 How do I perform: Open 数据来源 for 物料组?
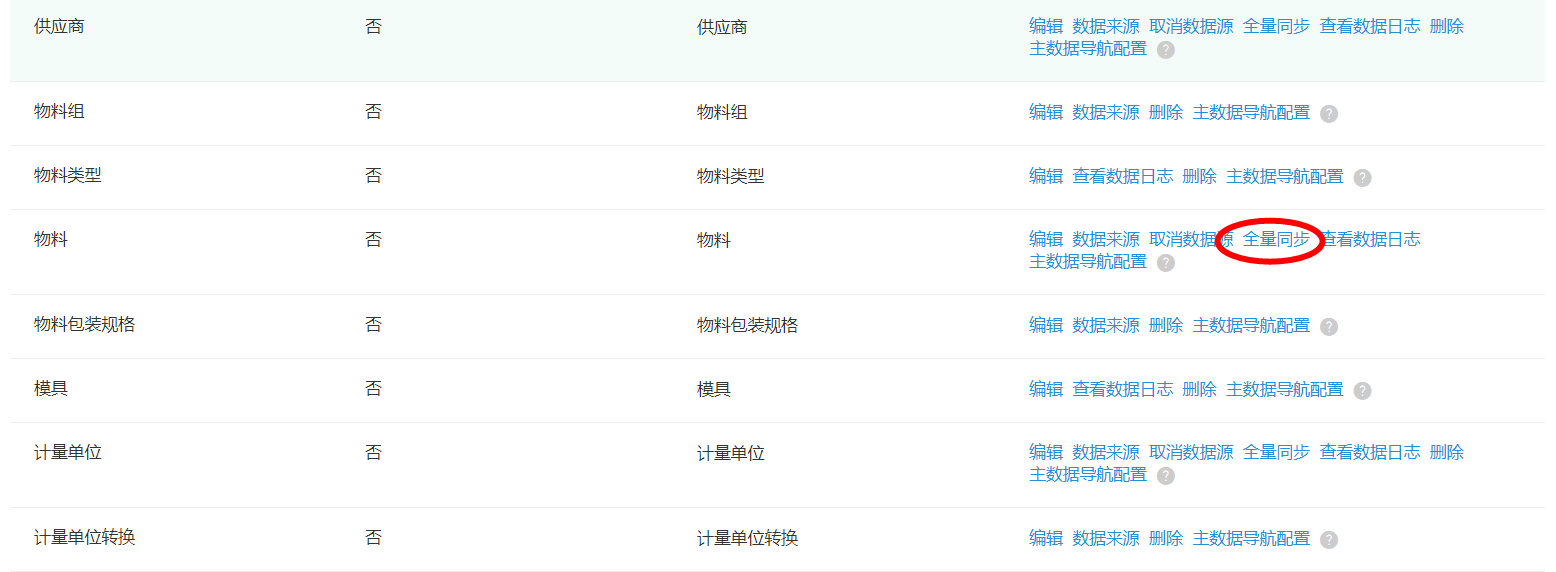tap(1106, 112)
